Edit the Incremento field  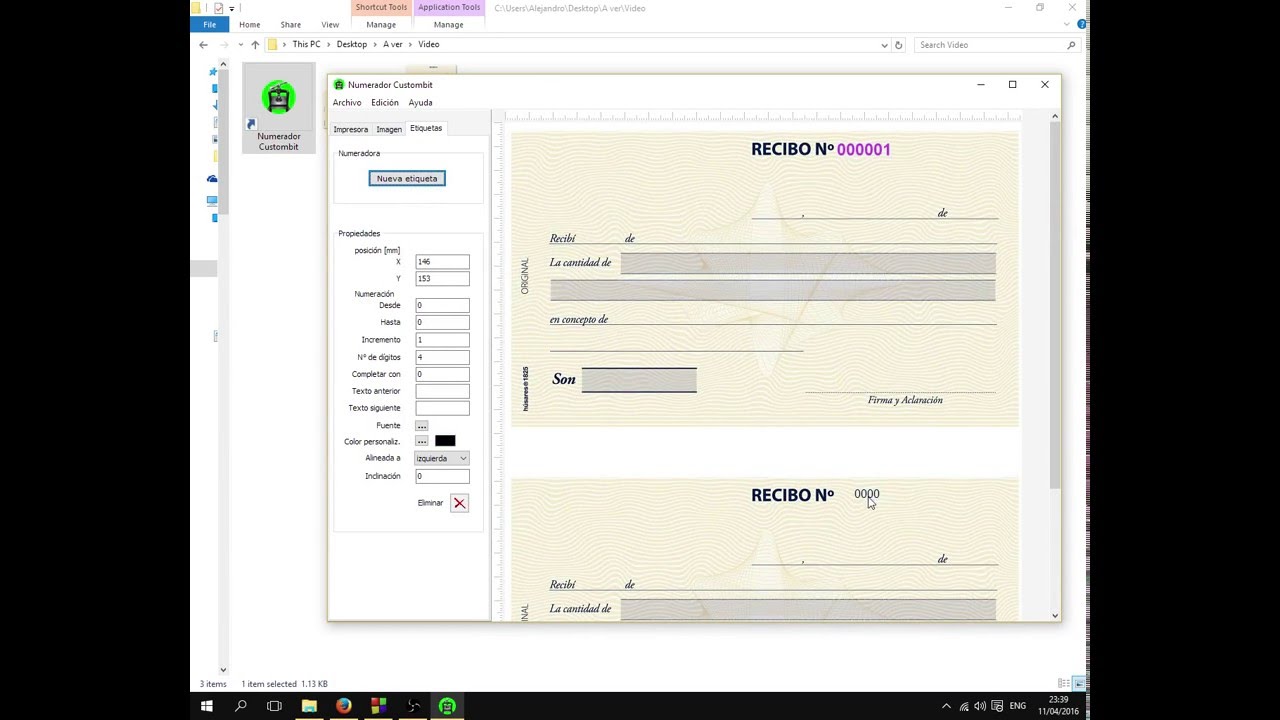point(442,340)
